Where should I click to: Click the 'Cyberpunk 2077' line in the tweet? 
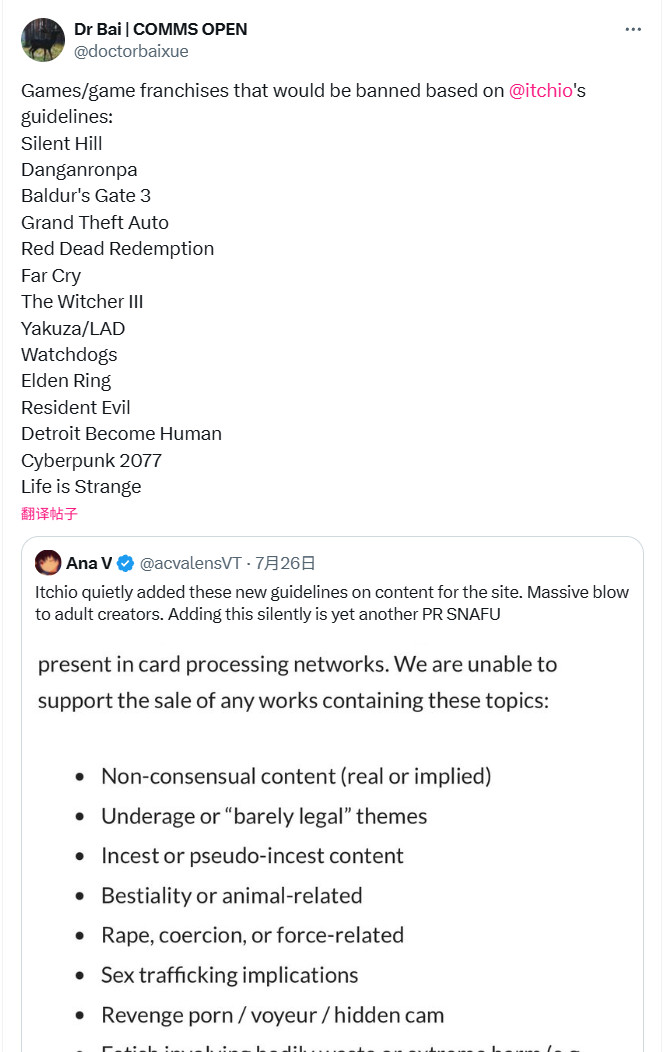click(91, 460)
